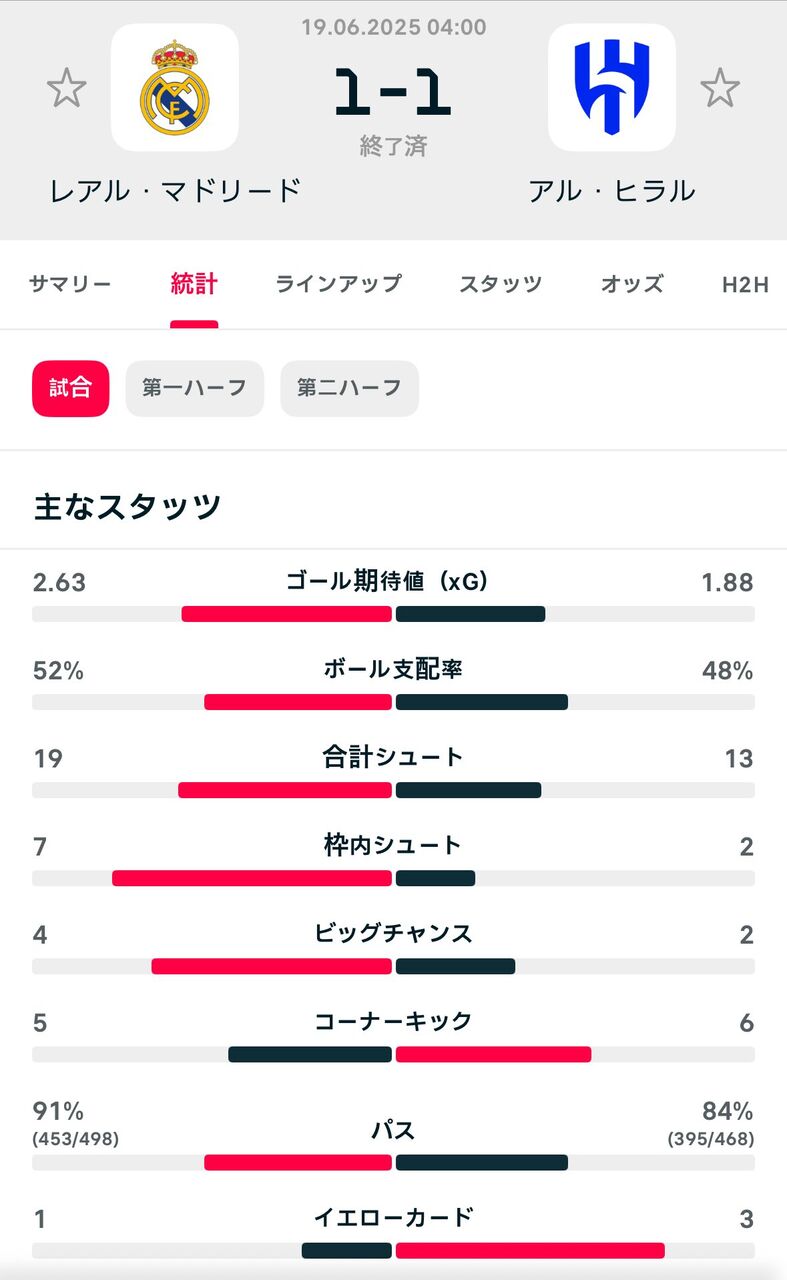Open the Al Hilal club logo
This screenshot has width=787, height=1280.
(x=612, y=88)
